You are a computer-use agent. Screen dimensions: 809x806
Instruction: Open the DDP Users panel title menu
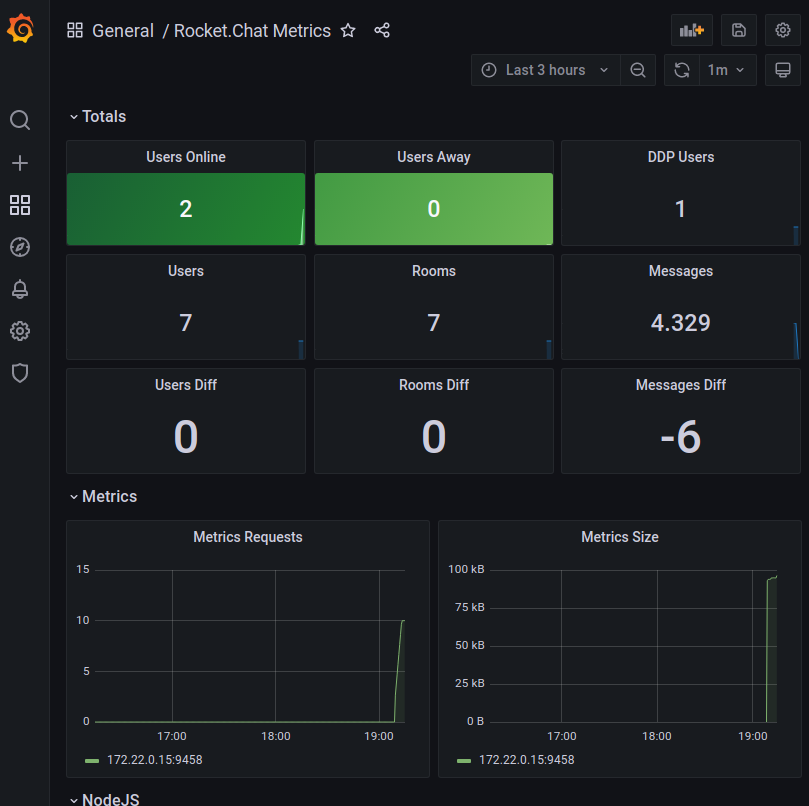[x=681, y=157]
